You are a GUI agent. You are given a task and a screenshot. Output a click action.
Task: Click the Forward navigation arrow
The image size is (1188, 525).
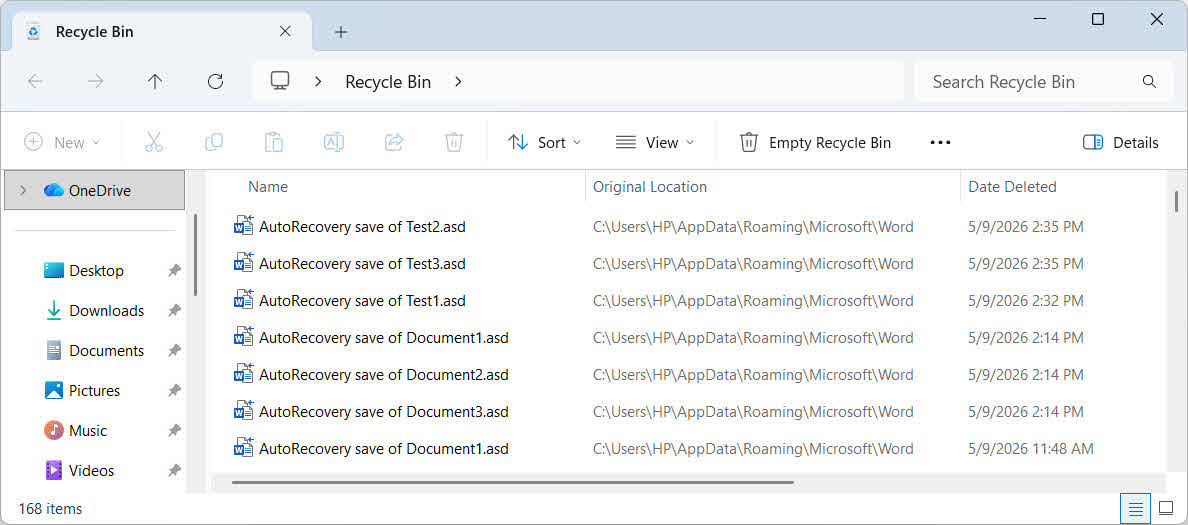click(95, 82)
